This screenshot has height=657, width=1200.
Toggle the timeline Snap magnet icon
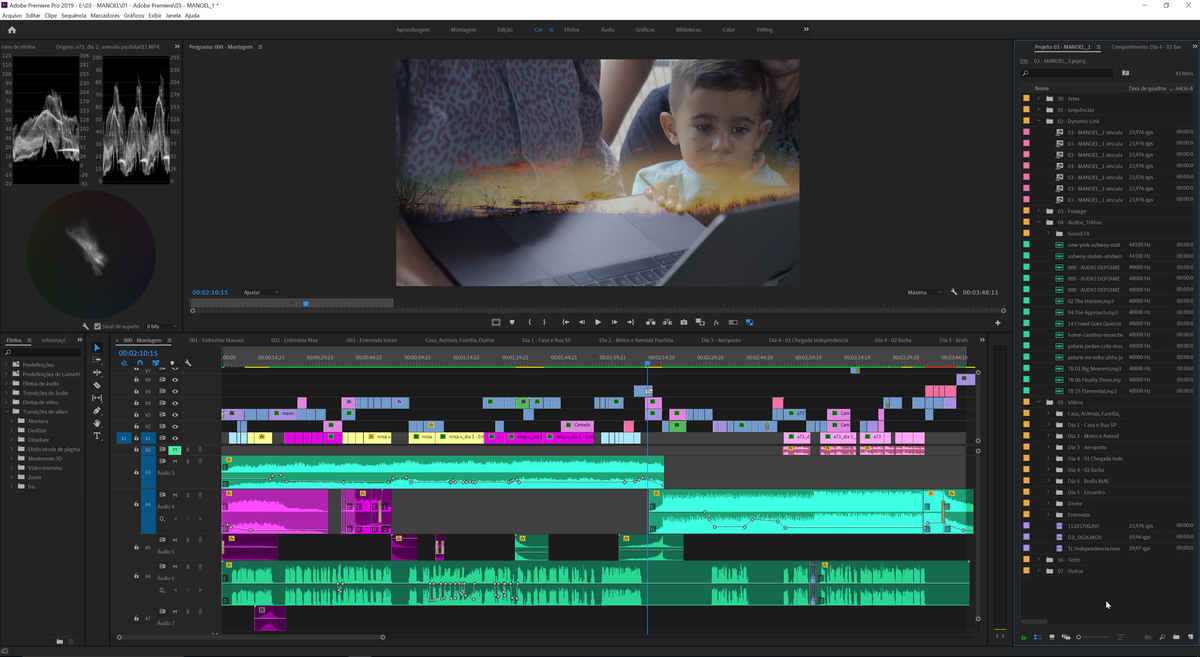point(139,363)
